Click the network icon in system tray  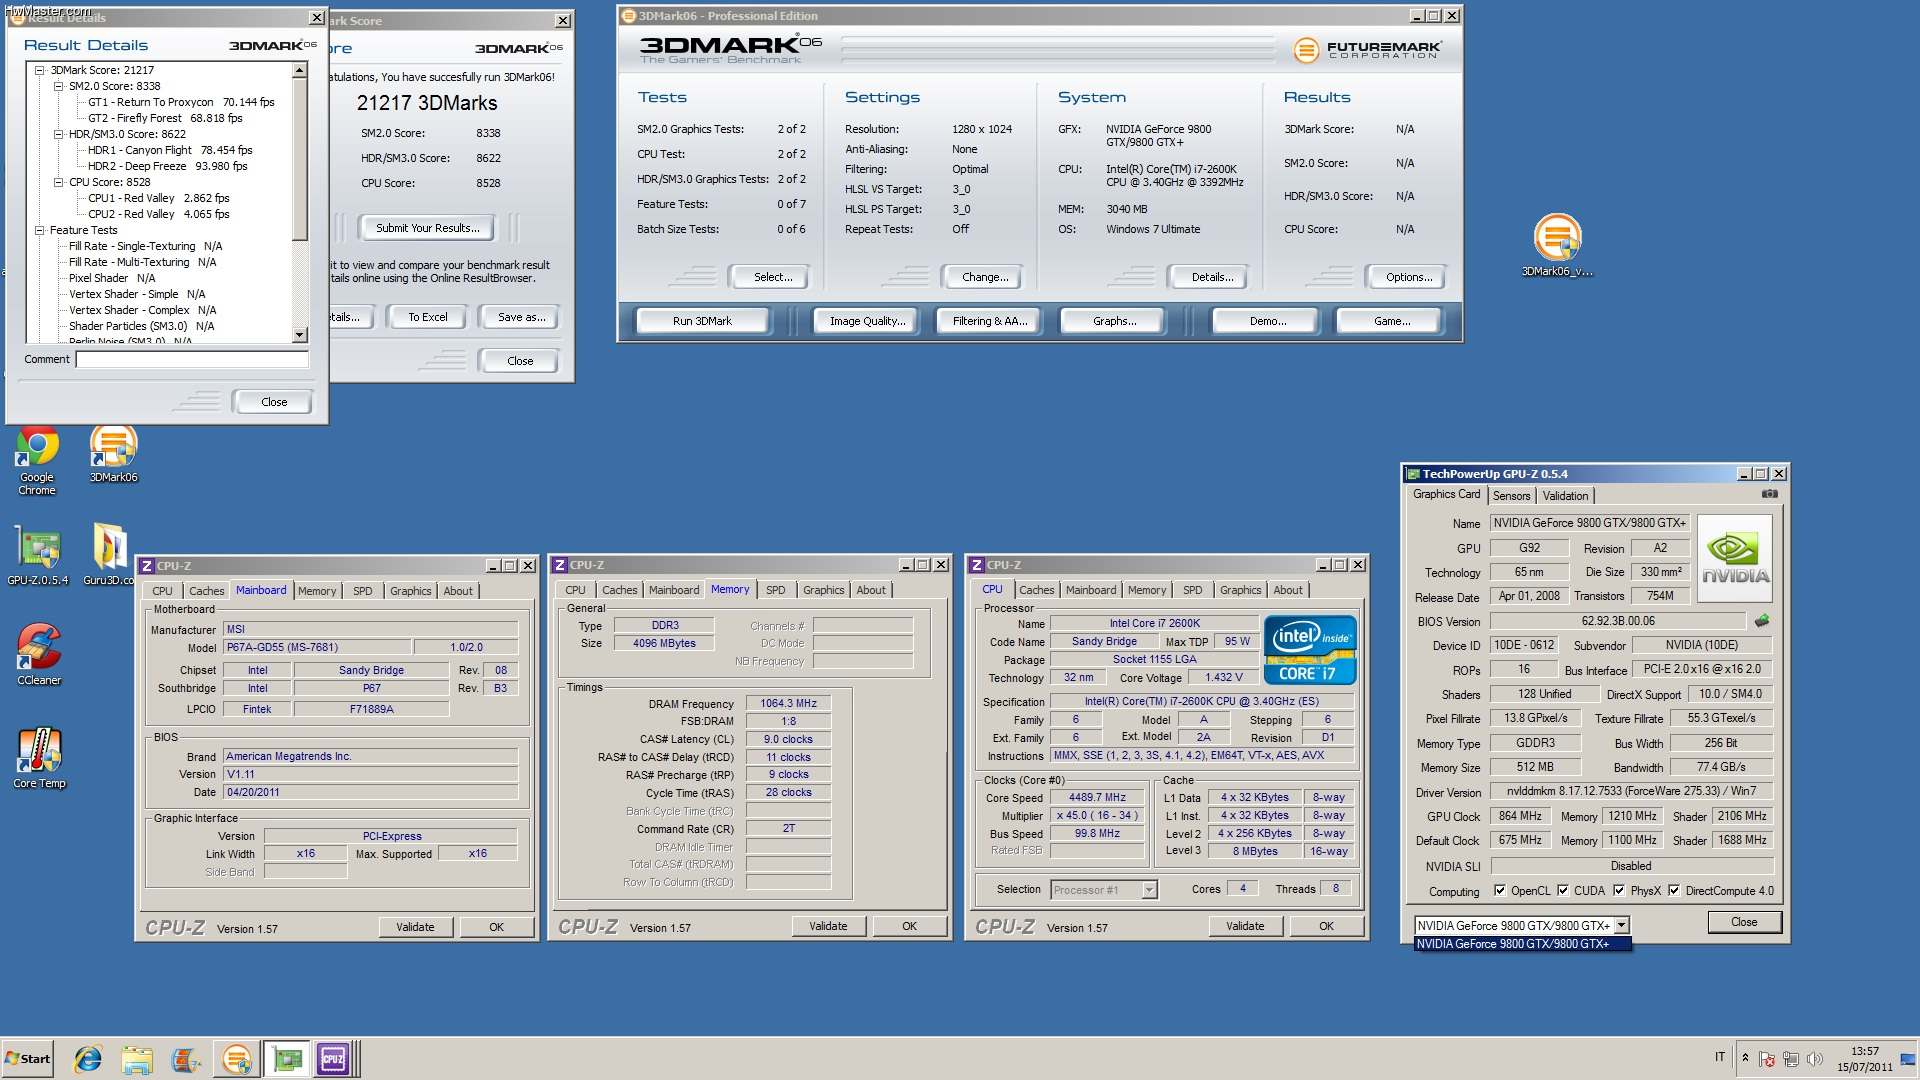tap(1790, 1059)
